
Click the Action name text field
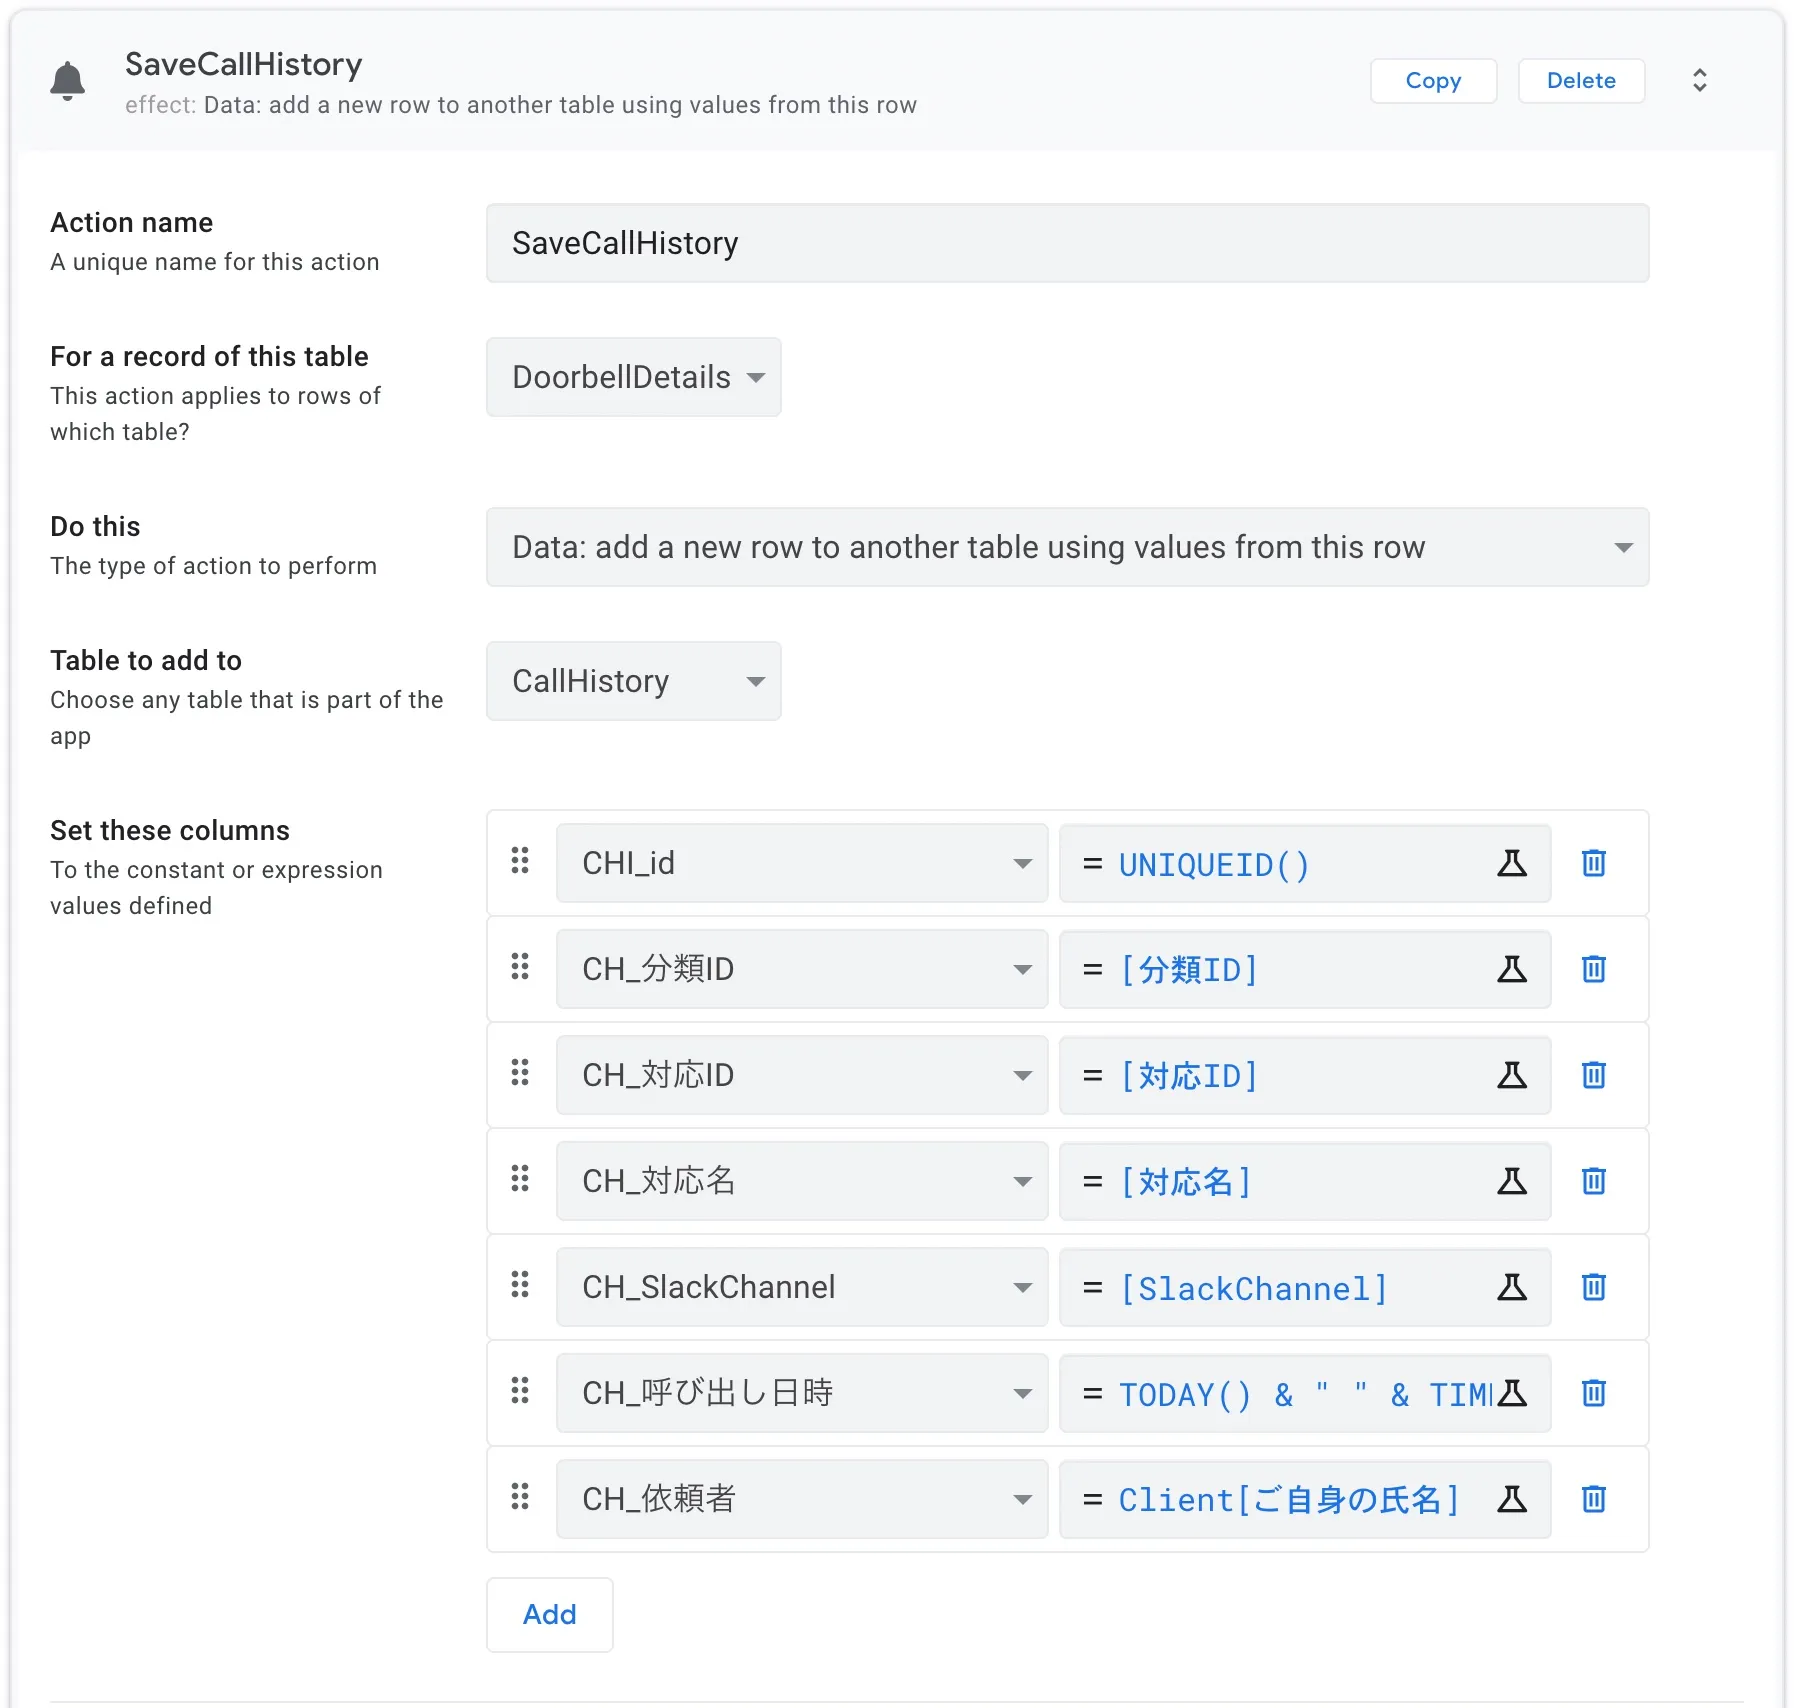1066,243
